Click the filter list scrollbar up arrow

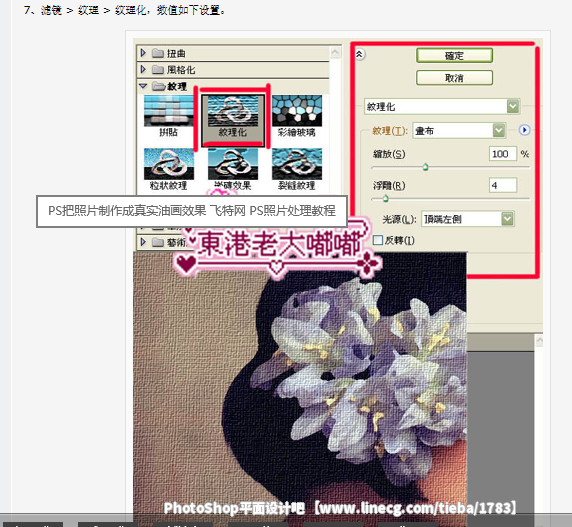[x=335, y=52]
